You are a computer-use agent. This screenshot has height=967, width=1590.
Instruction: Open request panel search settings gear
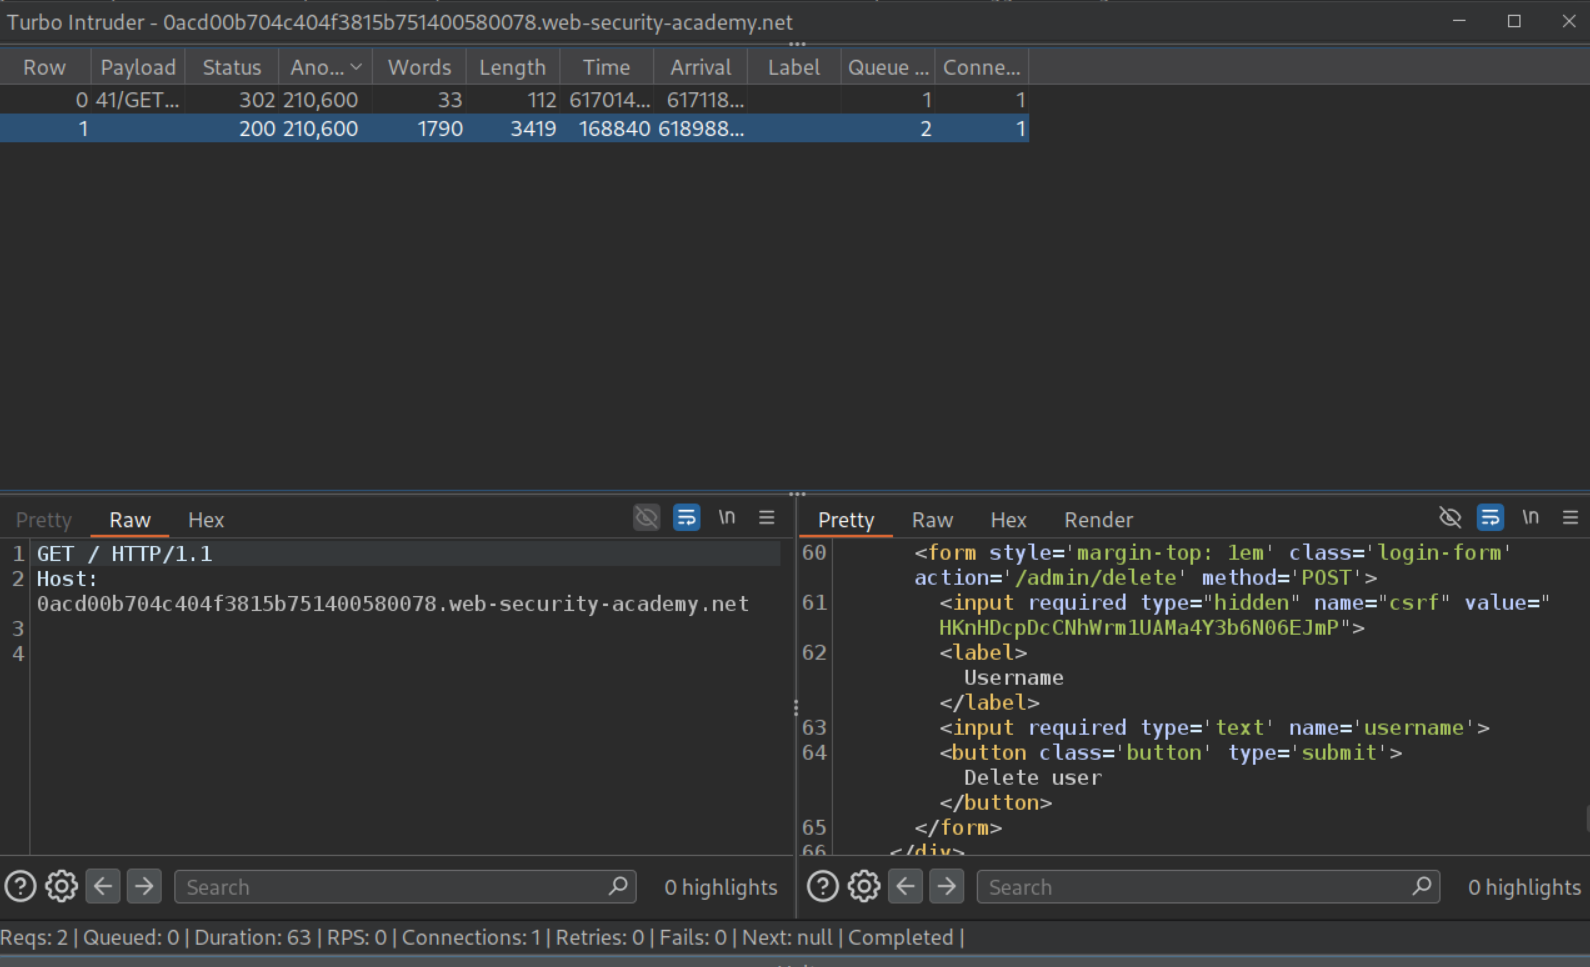pos(62,886)
